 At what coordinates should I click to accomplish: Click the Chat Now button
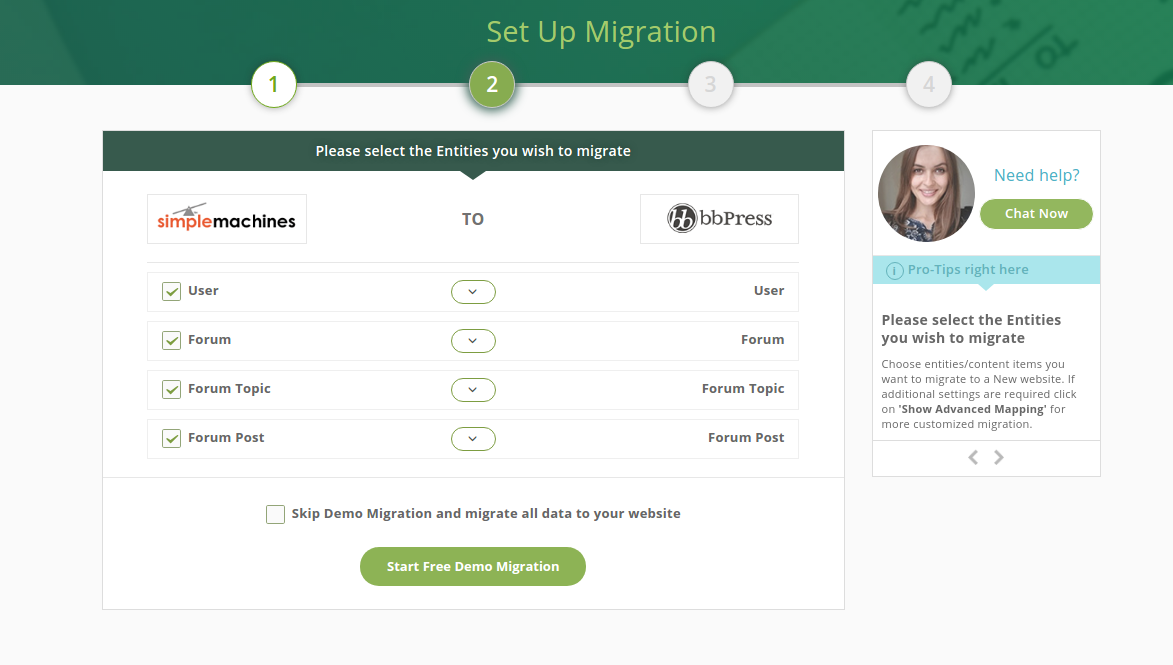tap(1036, 214)
